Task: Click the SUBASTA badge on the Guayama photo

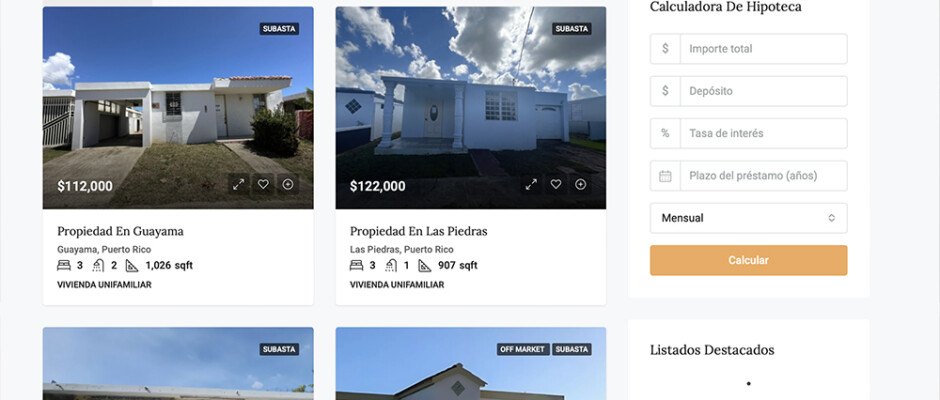Action: (x=279, y=29)
